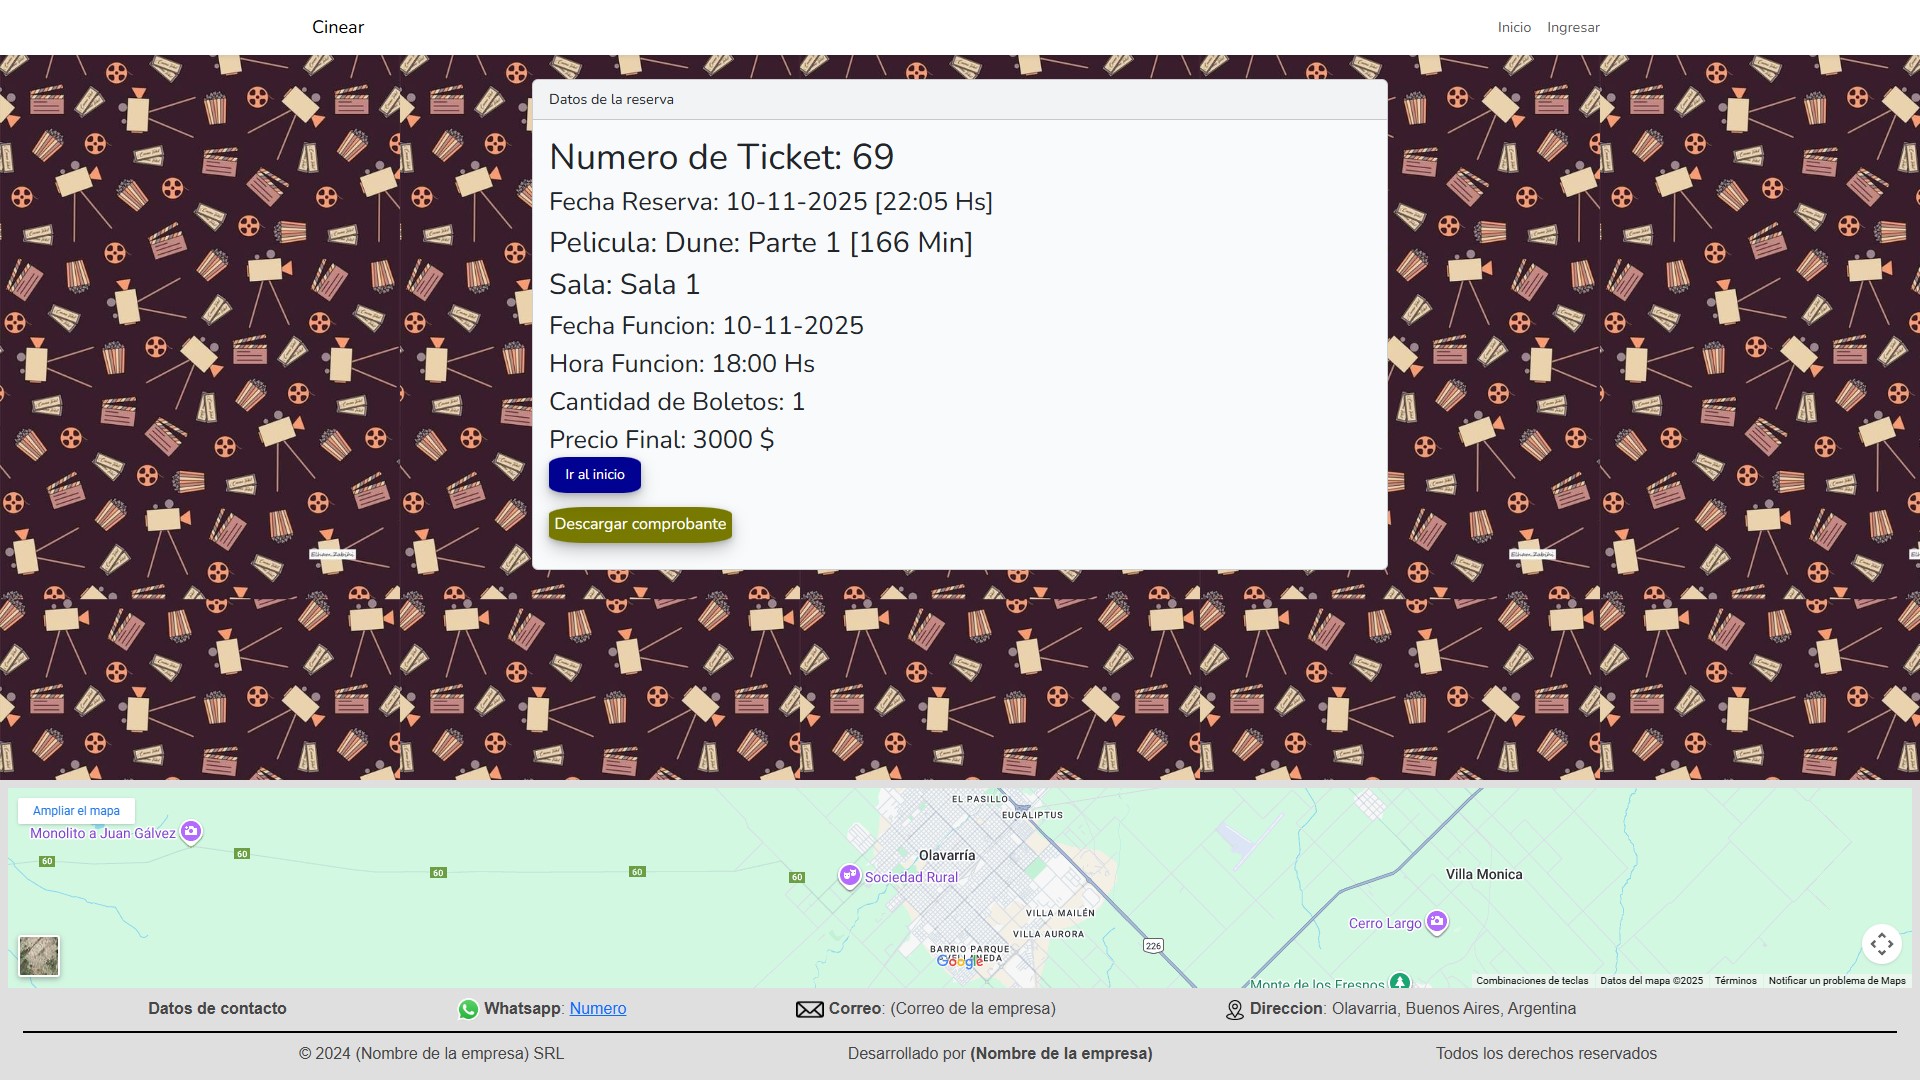The image size is (1920, 1080).
Task: Open the Ingresar navigation item
Action: pyautogui.click(x=1573, y=27)
